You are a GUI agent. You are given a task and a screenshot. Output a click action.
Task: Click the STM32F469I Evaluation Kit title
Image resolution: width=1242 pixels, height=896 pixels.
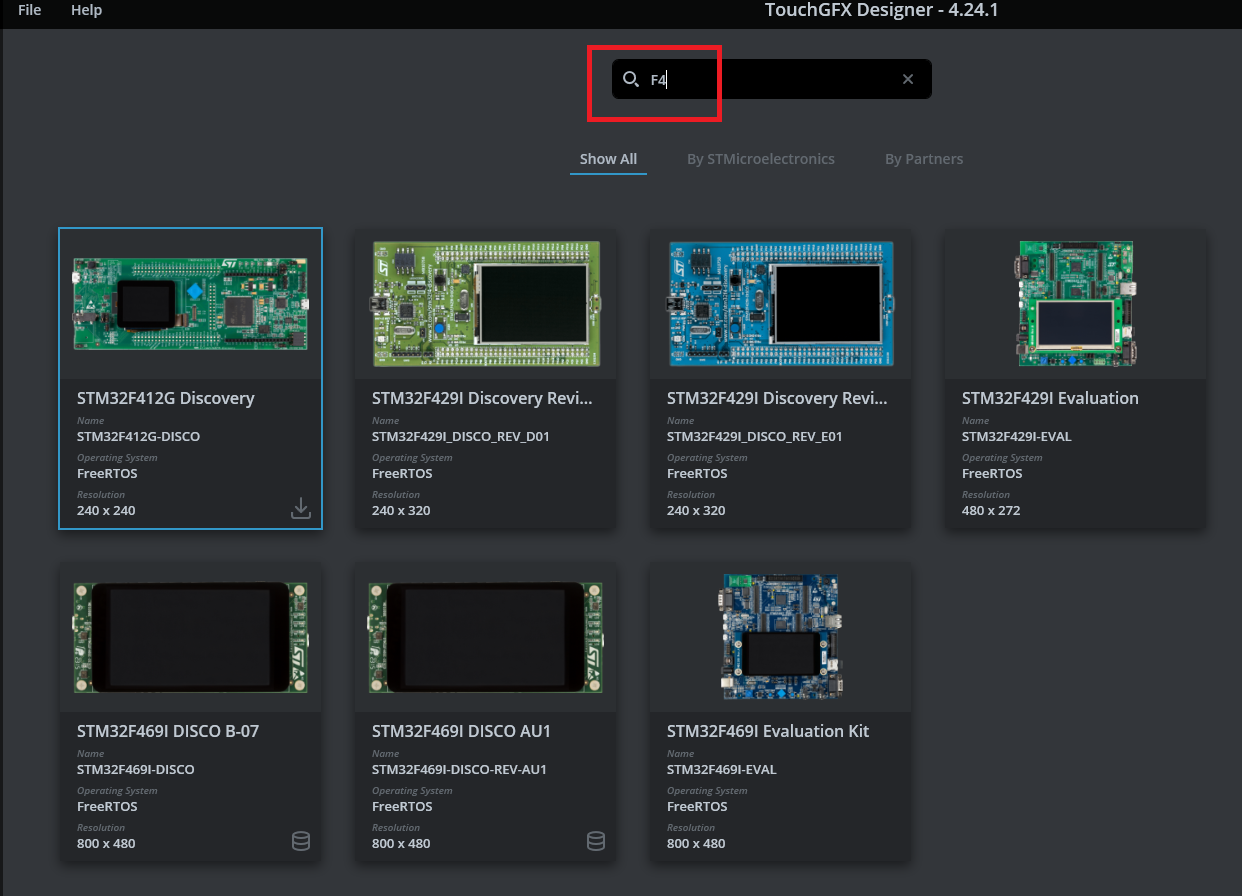click(x=768, y=731)
